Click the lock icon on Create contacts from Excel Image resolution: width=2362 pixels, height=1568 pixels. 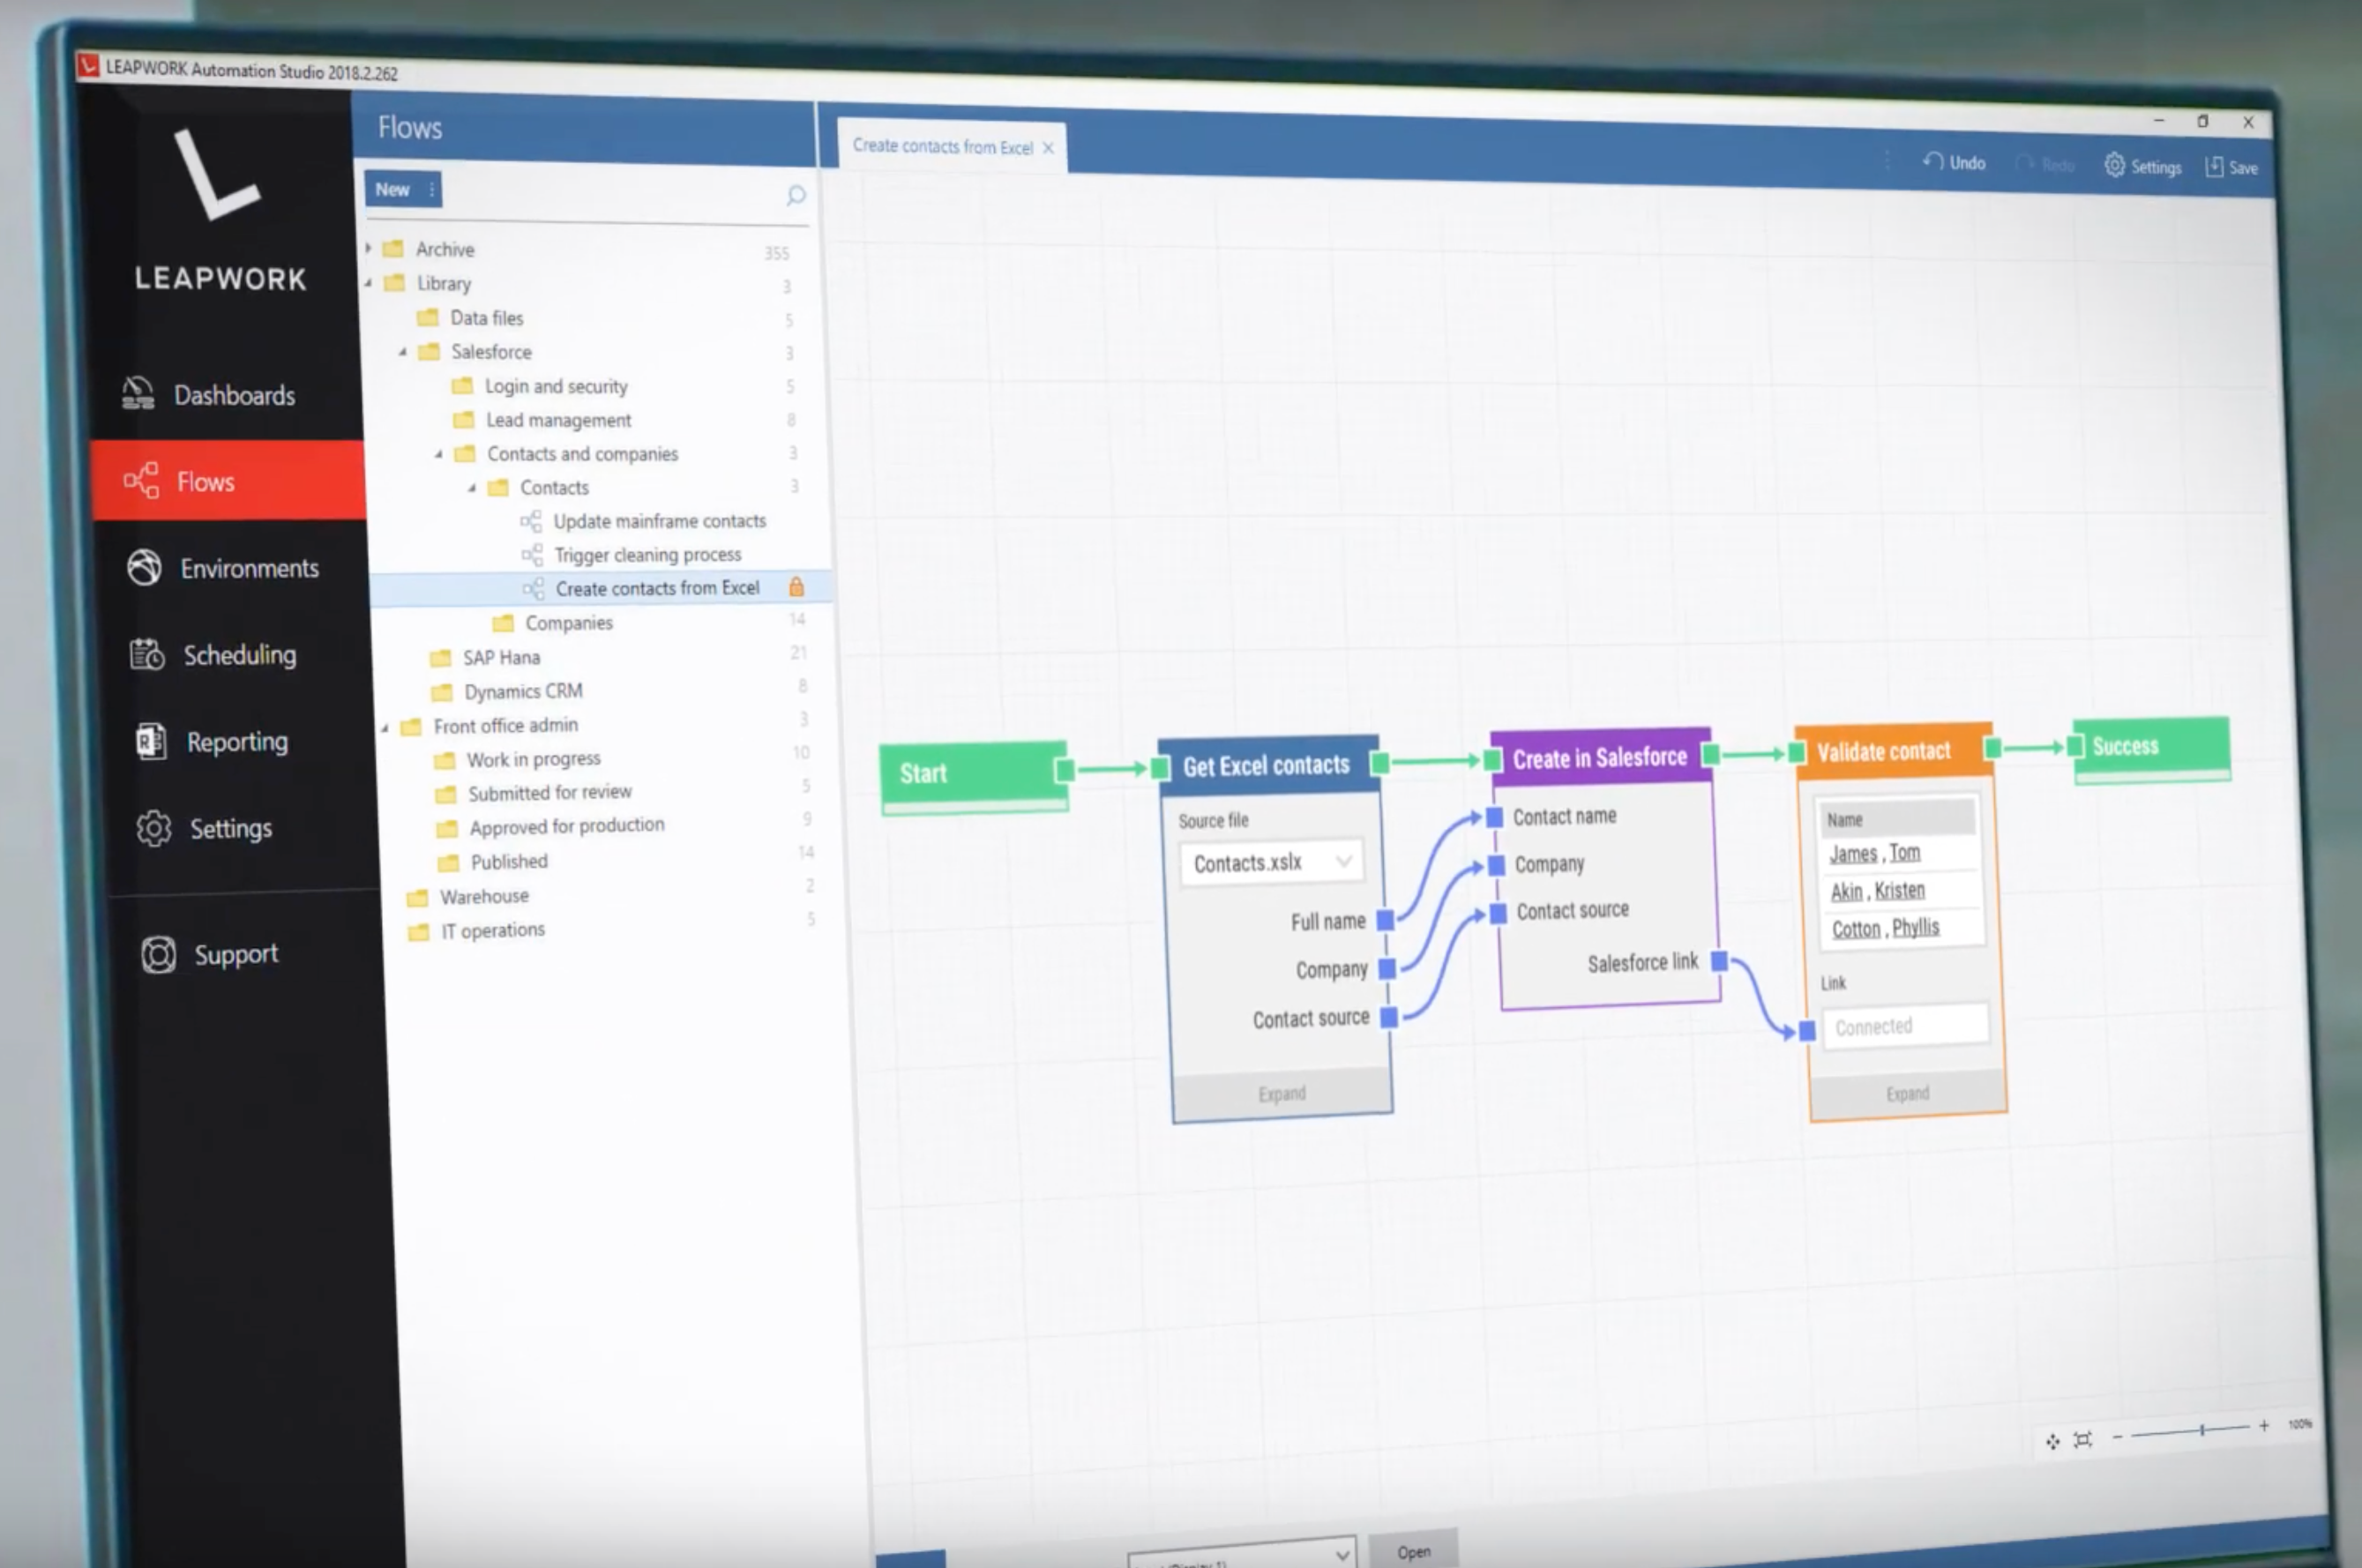[796, 586]
